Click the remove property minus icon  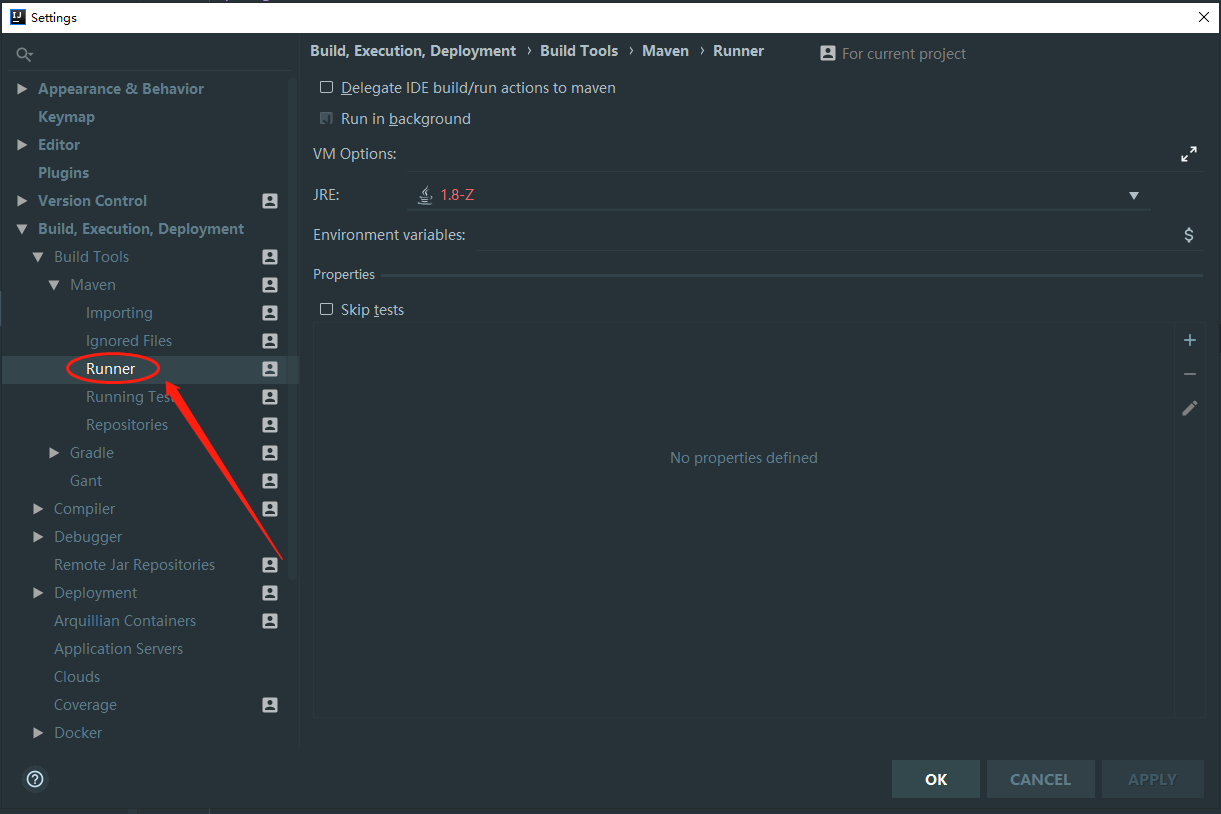pyautogui.click(x=1189, y=374)
